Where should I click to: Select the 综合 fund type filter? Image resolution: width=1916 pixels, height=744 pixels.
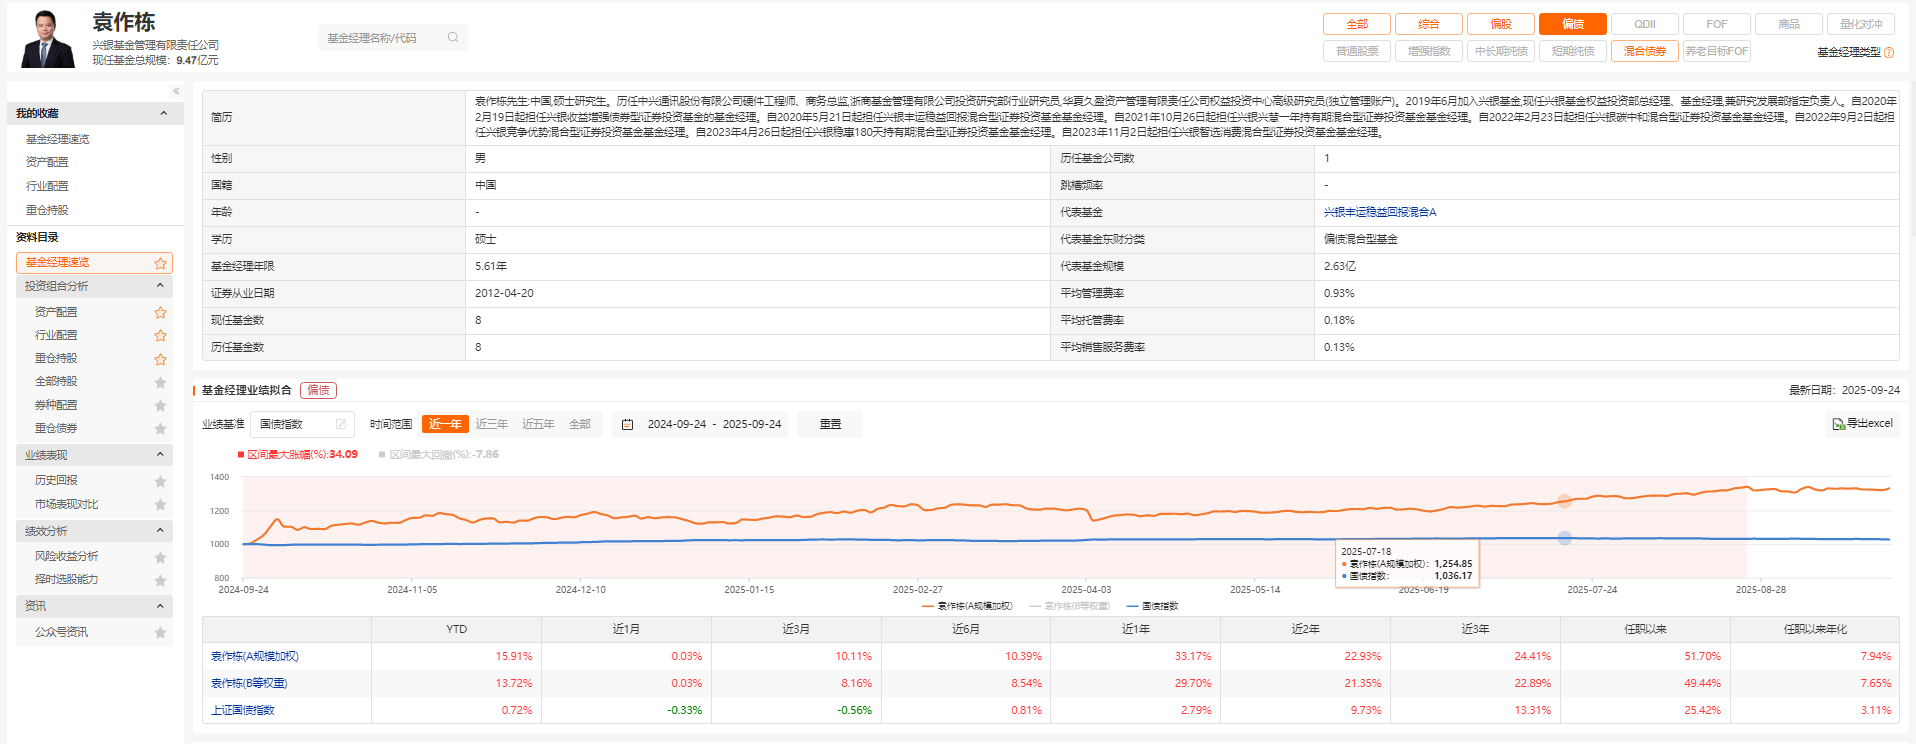[1429, 24]
